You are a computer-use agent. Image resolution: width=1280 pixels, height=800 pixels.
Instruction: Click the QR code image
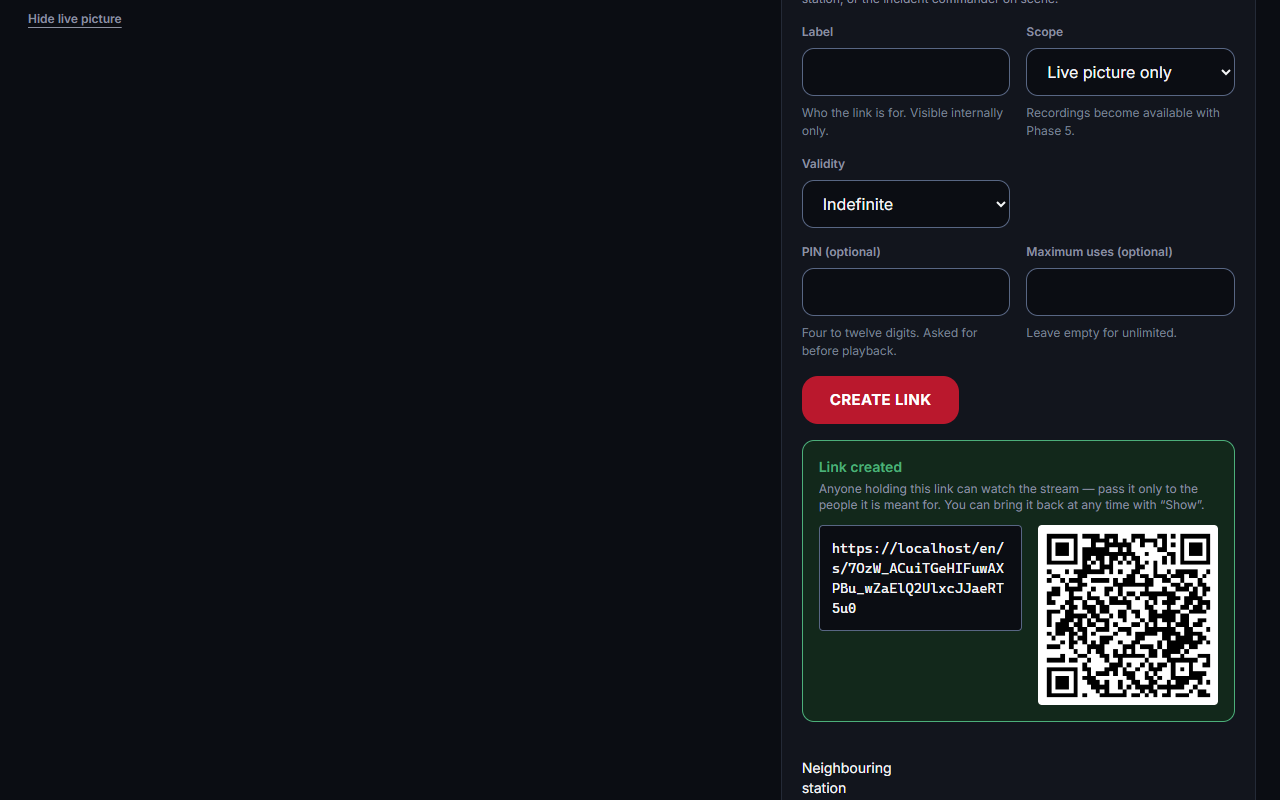pyautogui.click(x=1128, y=615)
